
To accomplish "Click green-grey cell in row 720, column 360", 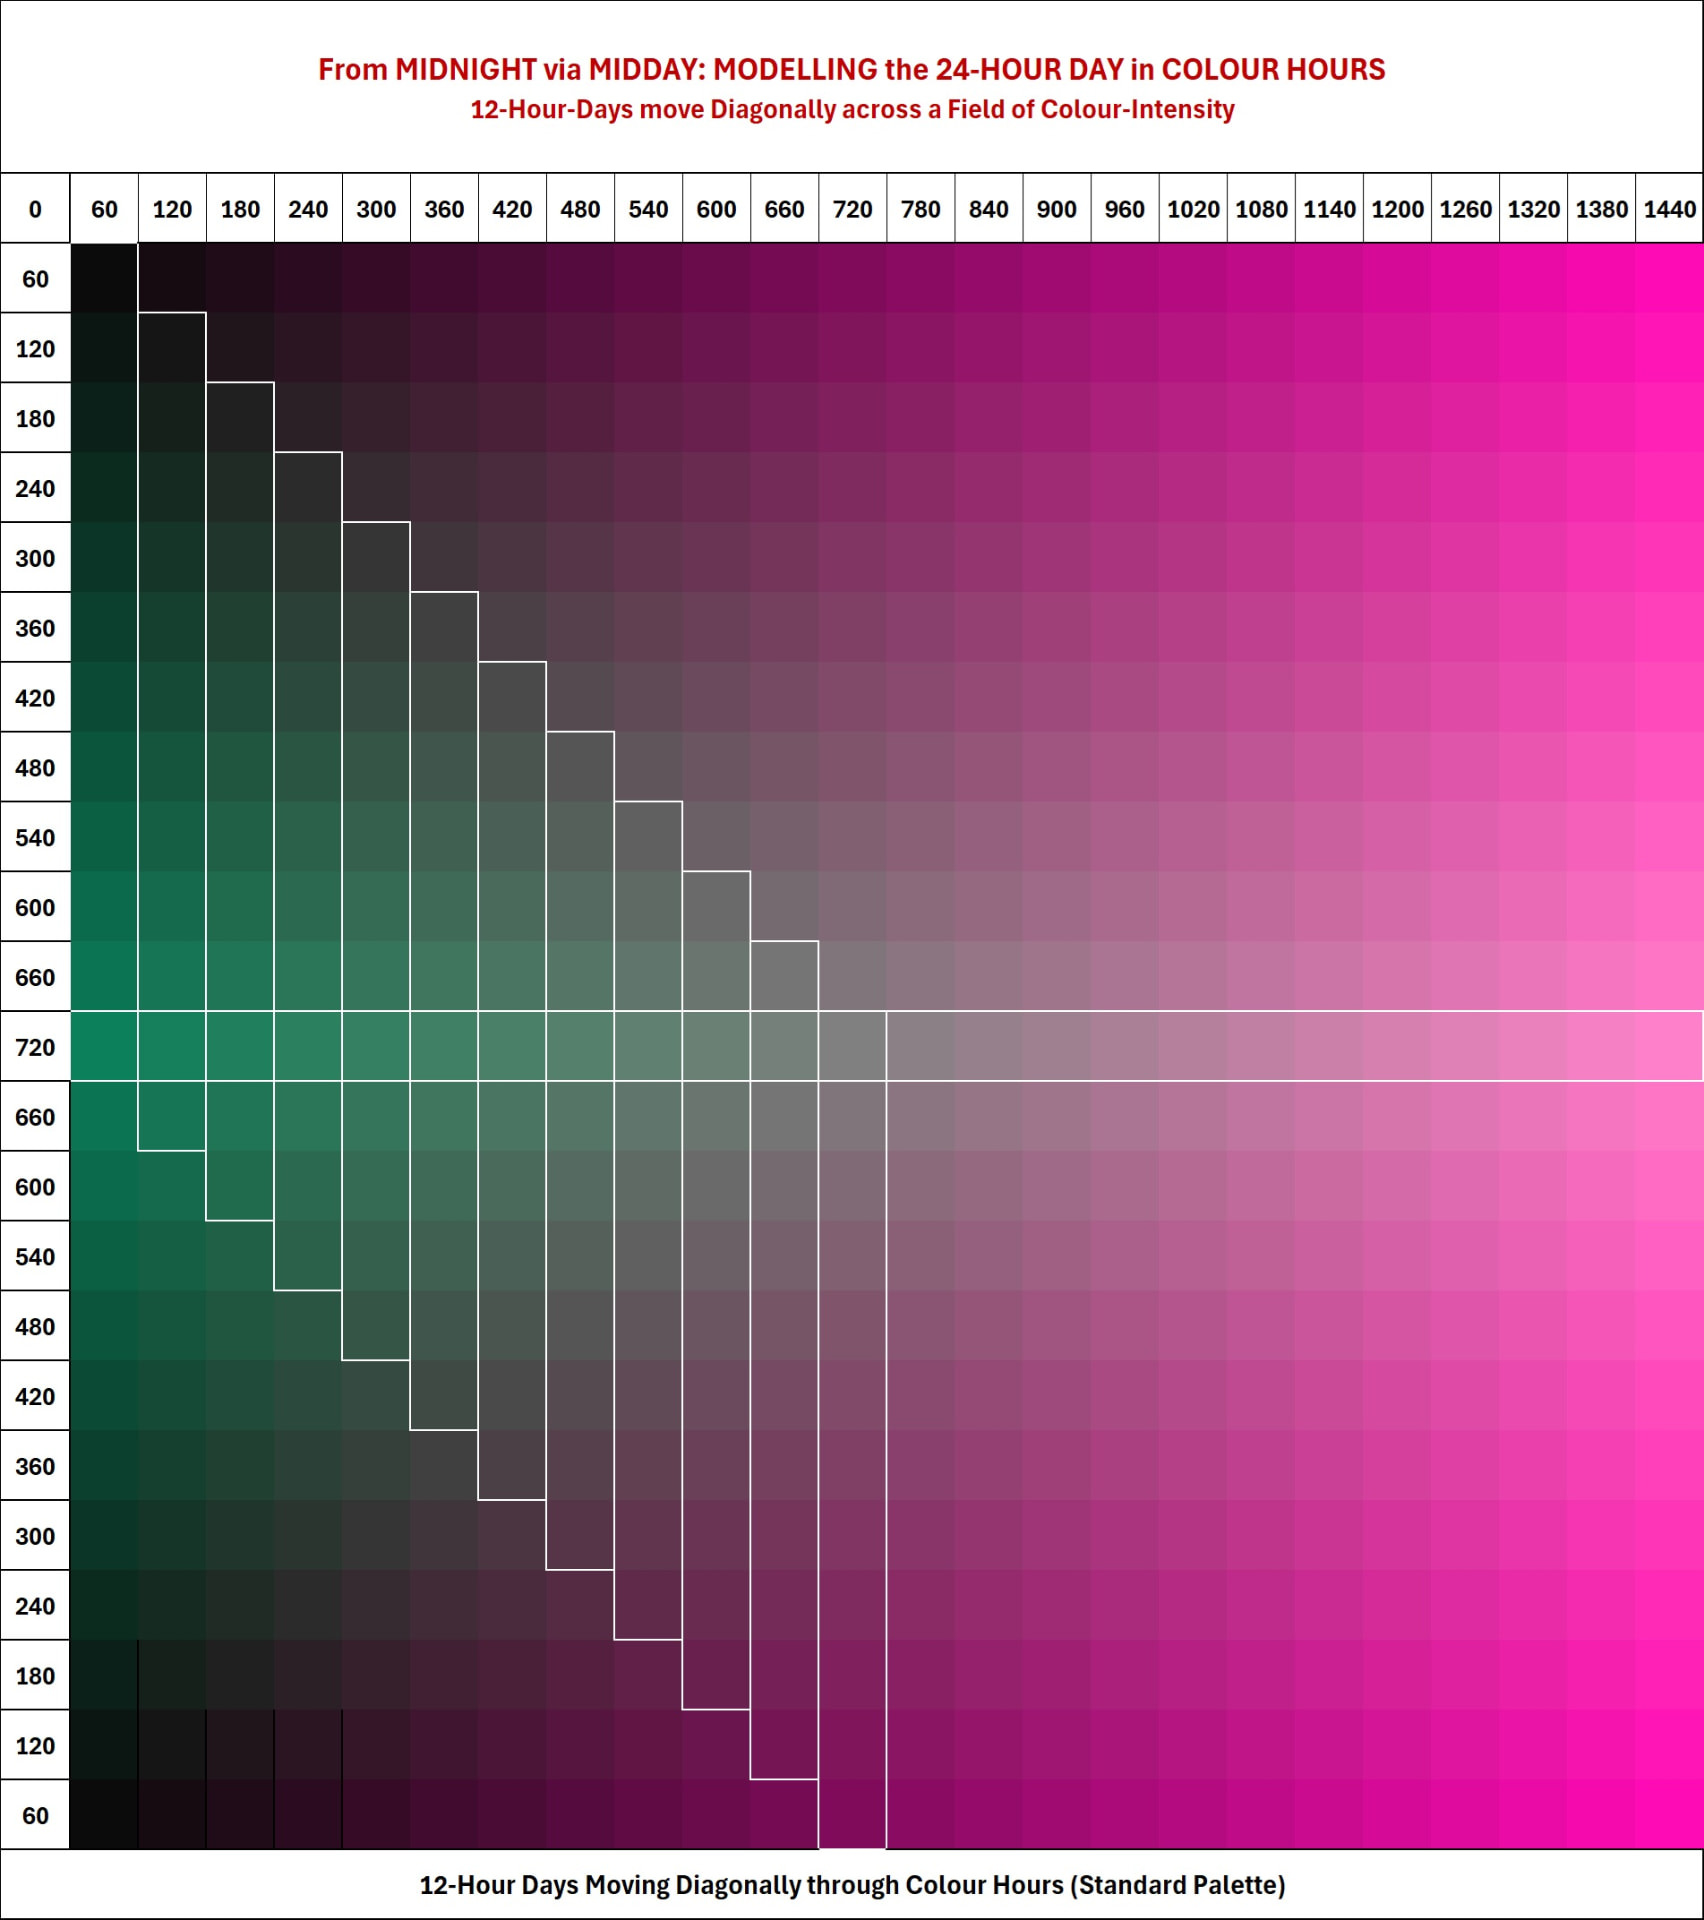I will [444, 1047].
